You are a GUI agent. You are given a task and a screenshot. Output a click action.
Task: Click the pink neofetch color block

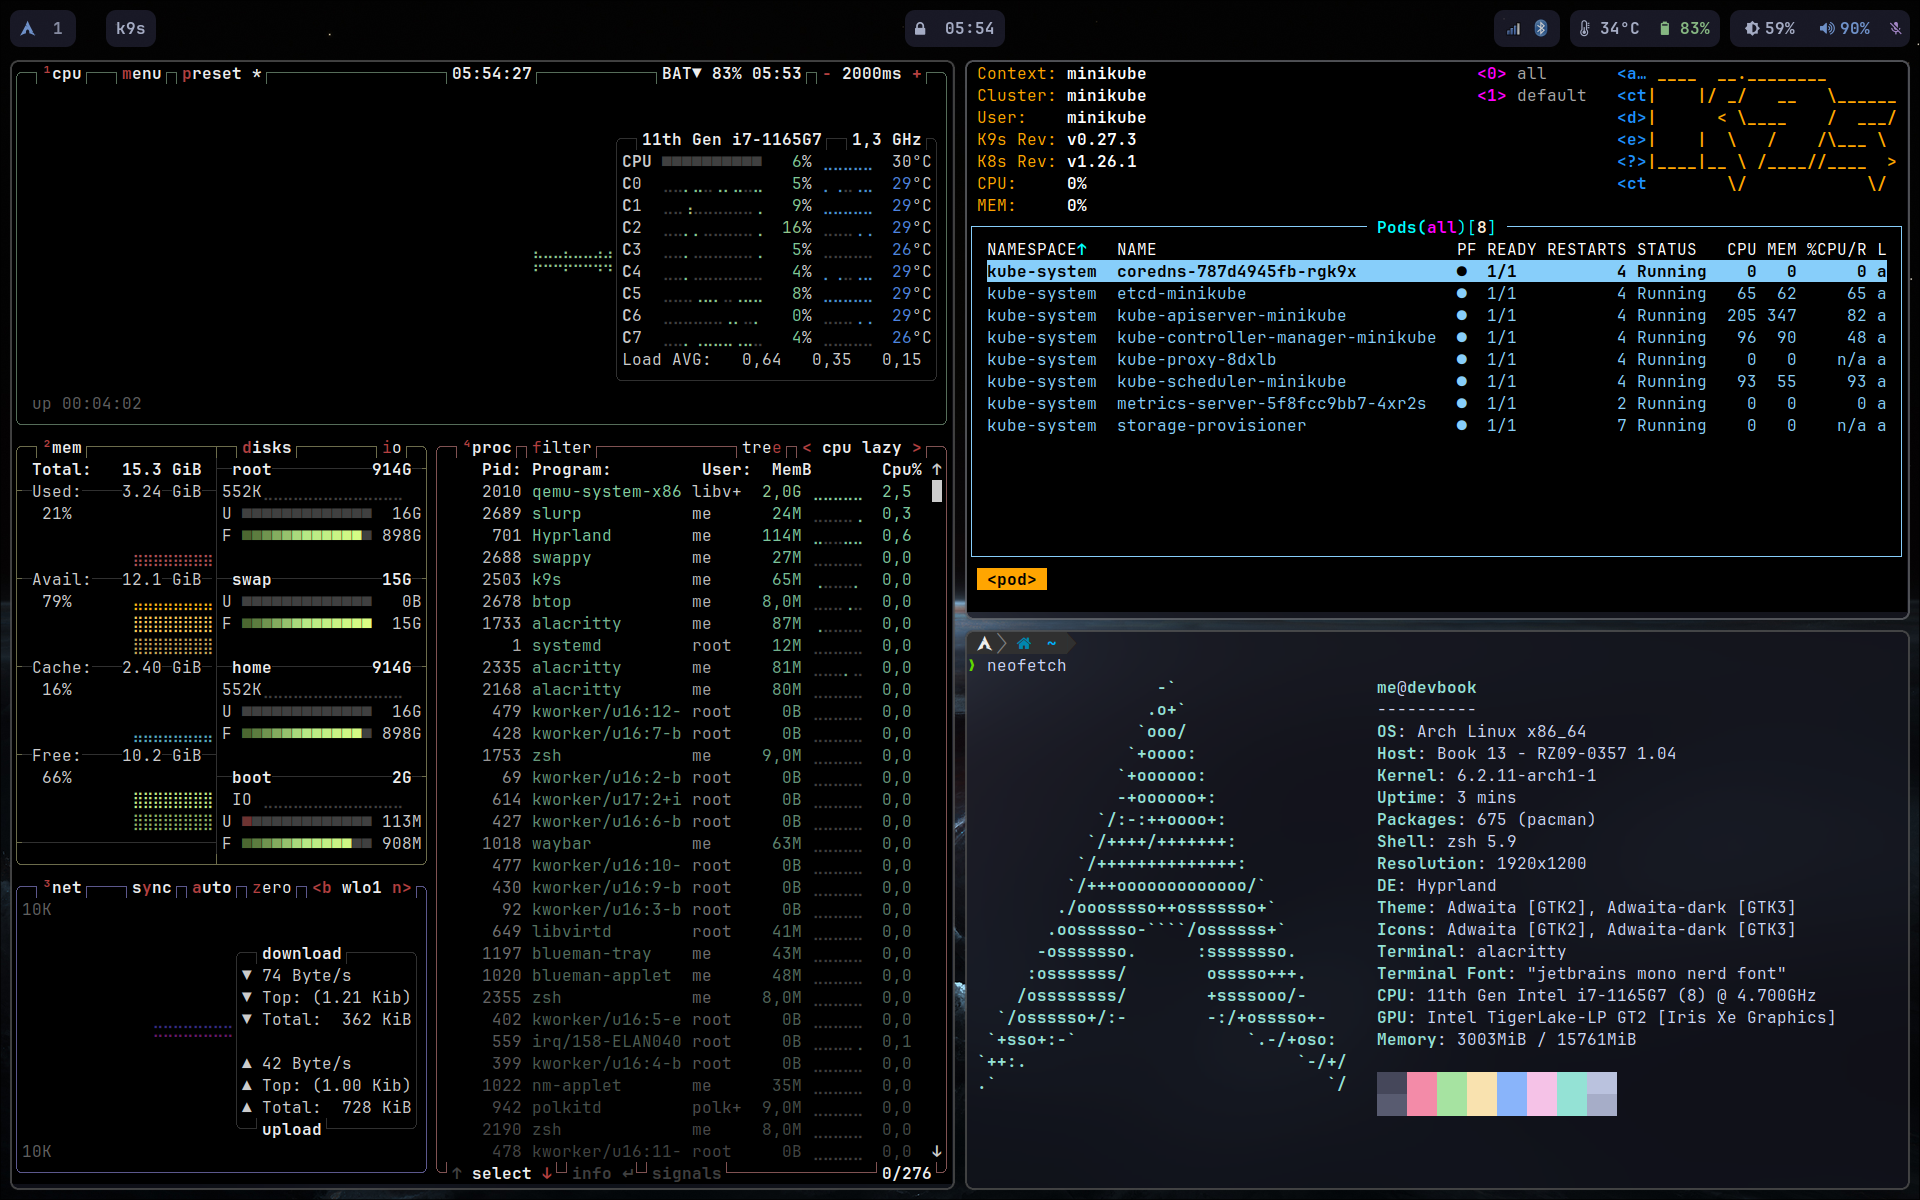coord(1421,1094)
